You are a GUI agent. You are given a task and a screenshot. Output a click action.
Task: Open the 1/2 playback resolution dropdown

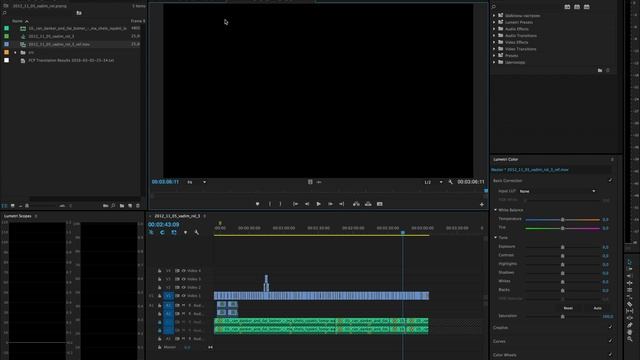coord(433,182)
